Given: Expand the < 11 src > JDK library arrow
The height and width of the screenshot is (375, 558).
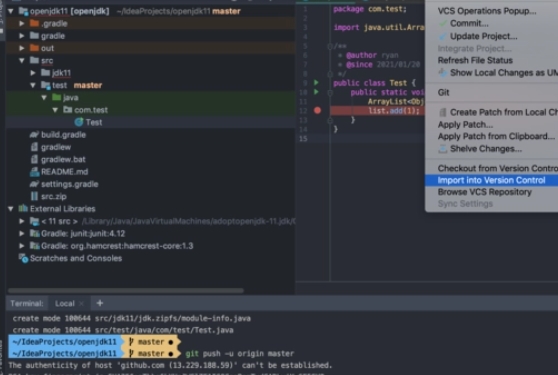Looking at the screenshot, I should pos(22,221).
